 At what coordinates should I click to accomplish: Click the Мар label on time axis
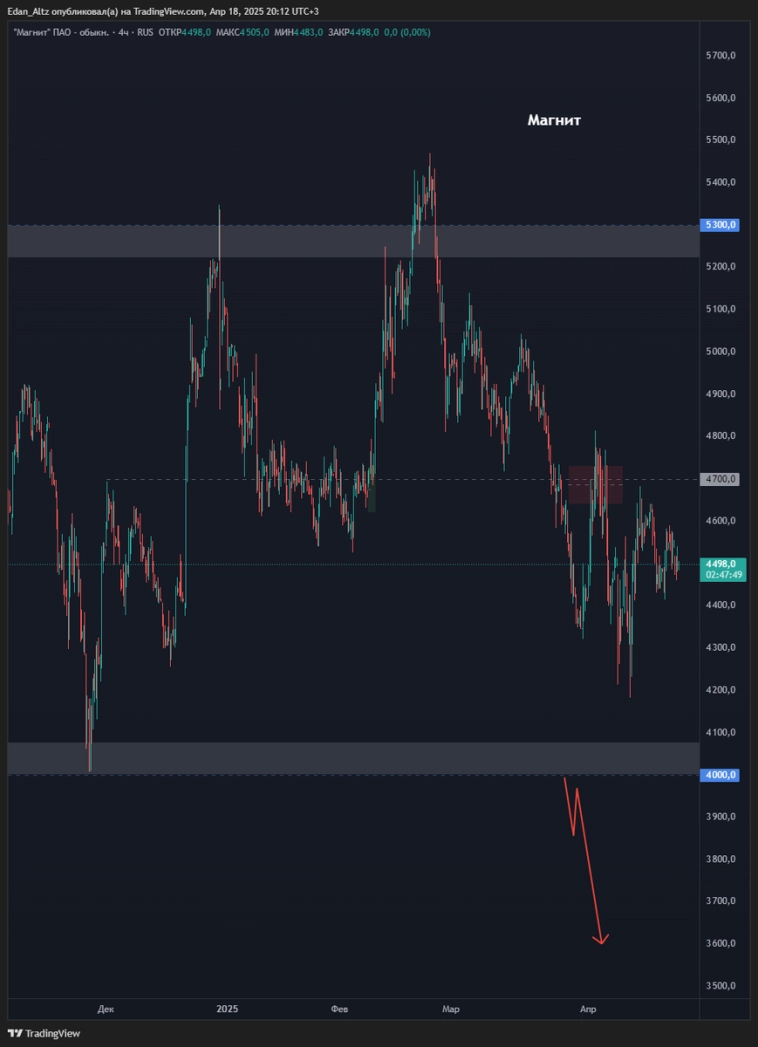(451, 1010)
